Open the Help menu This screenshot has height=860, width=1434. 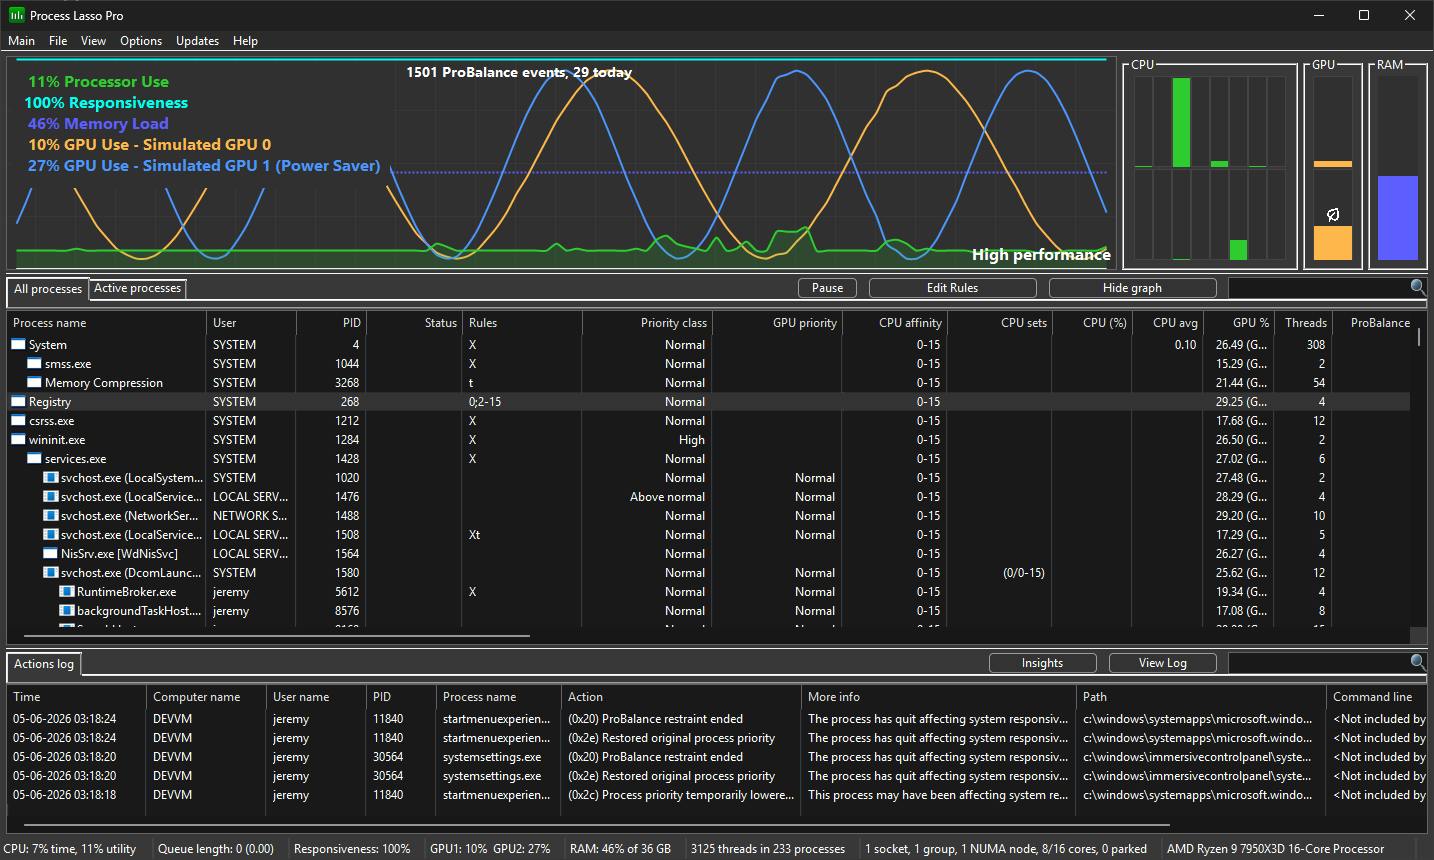tap(245, 41)
